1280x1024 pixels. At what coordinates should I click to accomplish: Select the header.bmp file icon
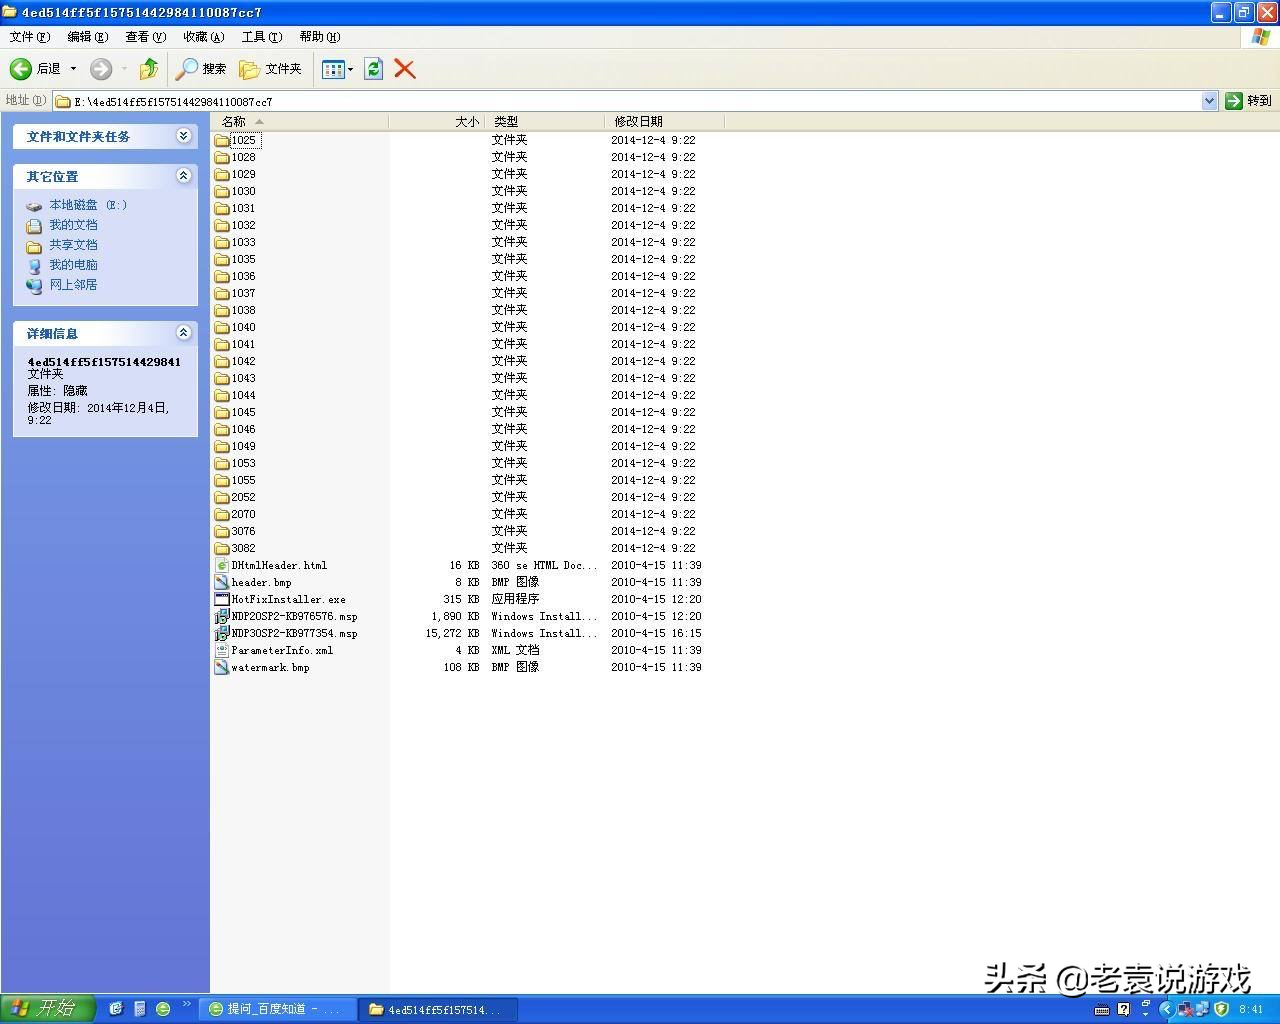click(222, 582)
